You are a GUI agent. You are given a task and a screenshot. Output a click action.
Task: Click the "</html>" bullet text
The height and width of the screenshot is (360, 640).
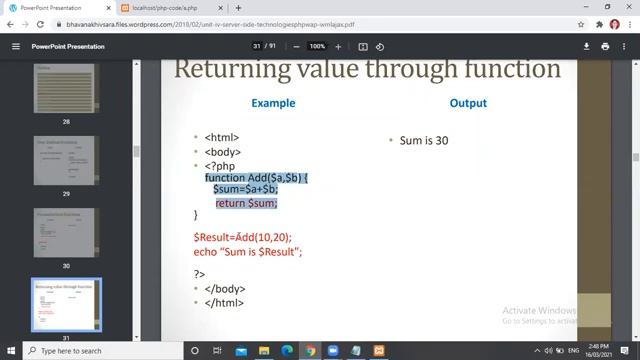point(224,303)
